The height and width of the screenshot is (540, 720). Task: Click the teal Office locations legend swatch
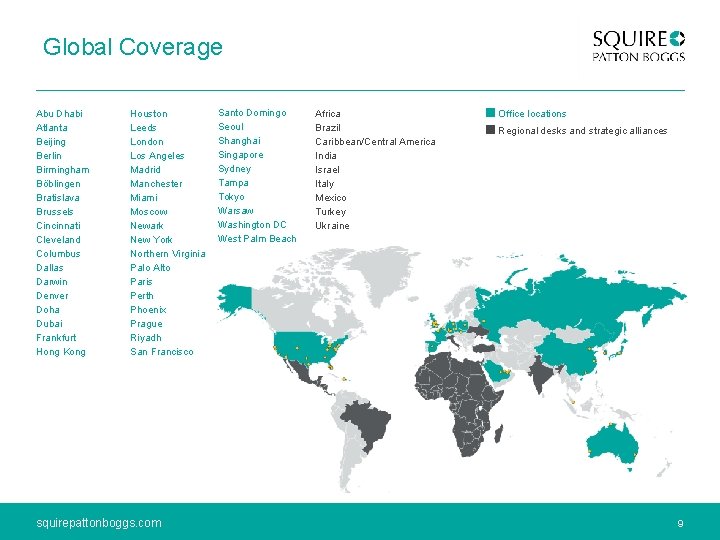pyautogui.click(x=490, y=113)
